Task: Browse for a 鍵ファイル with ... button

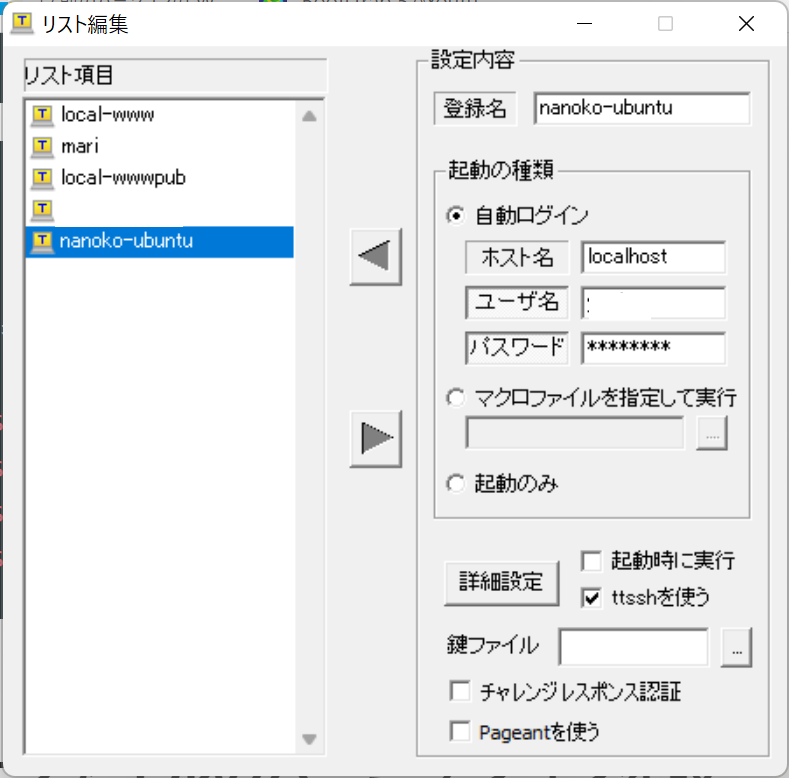Action: 736,647
